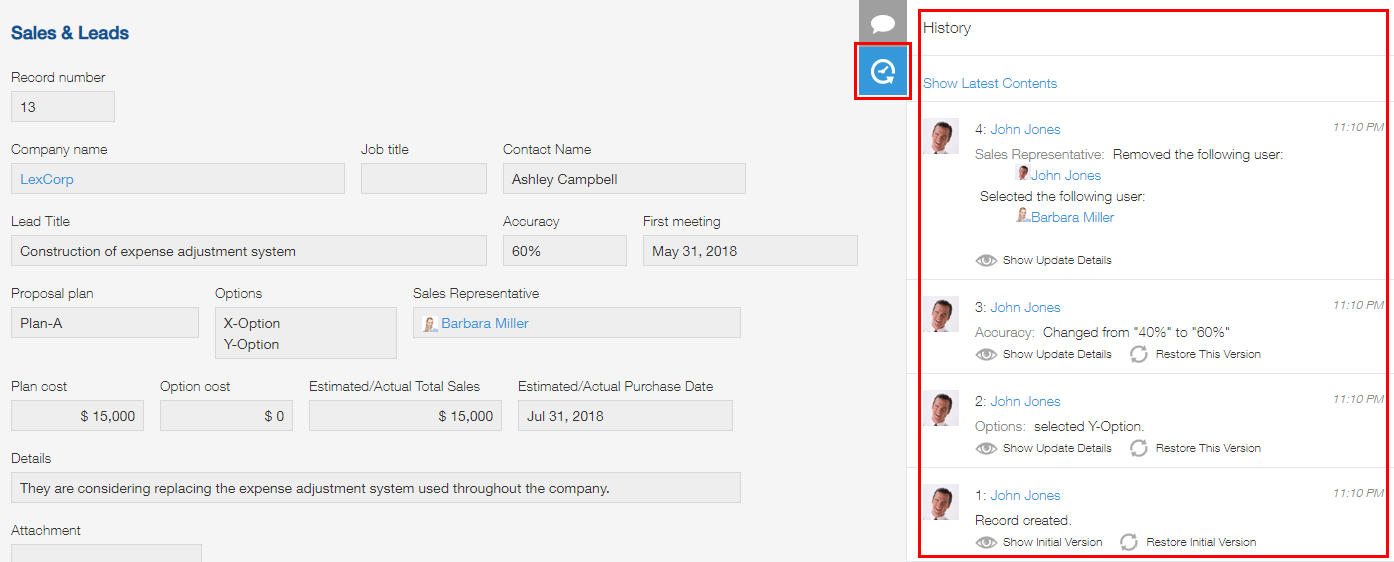Click restore icon for version 2
The height and width of the screenshot is (562, 1394).
tap(1138, 448)
